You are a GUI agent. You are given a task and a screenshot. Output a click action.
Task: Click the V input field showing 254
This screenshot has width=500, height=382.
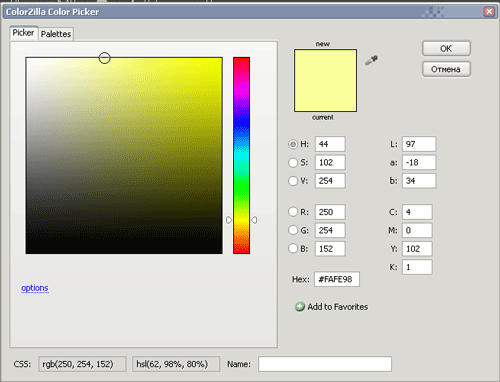[330, 181]
